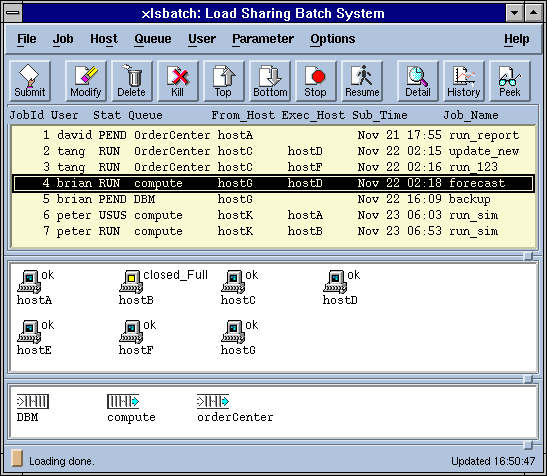Open the Queue menu
The height and width of the screenshot is (476, 547).
pos(153,39)
